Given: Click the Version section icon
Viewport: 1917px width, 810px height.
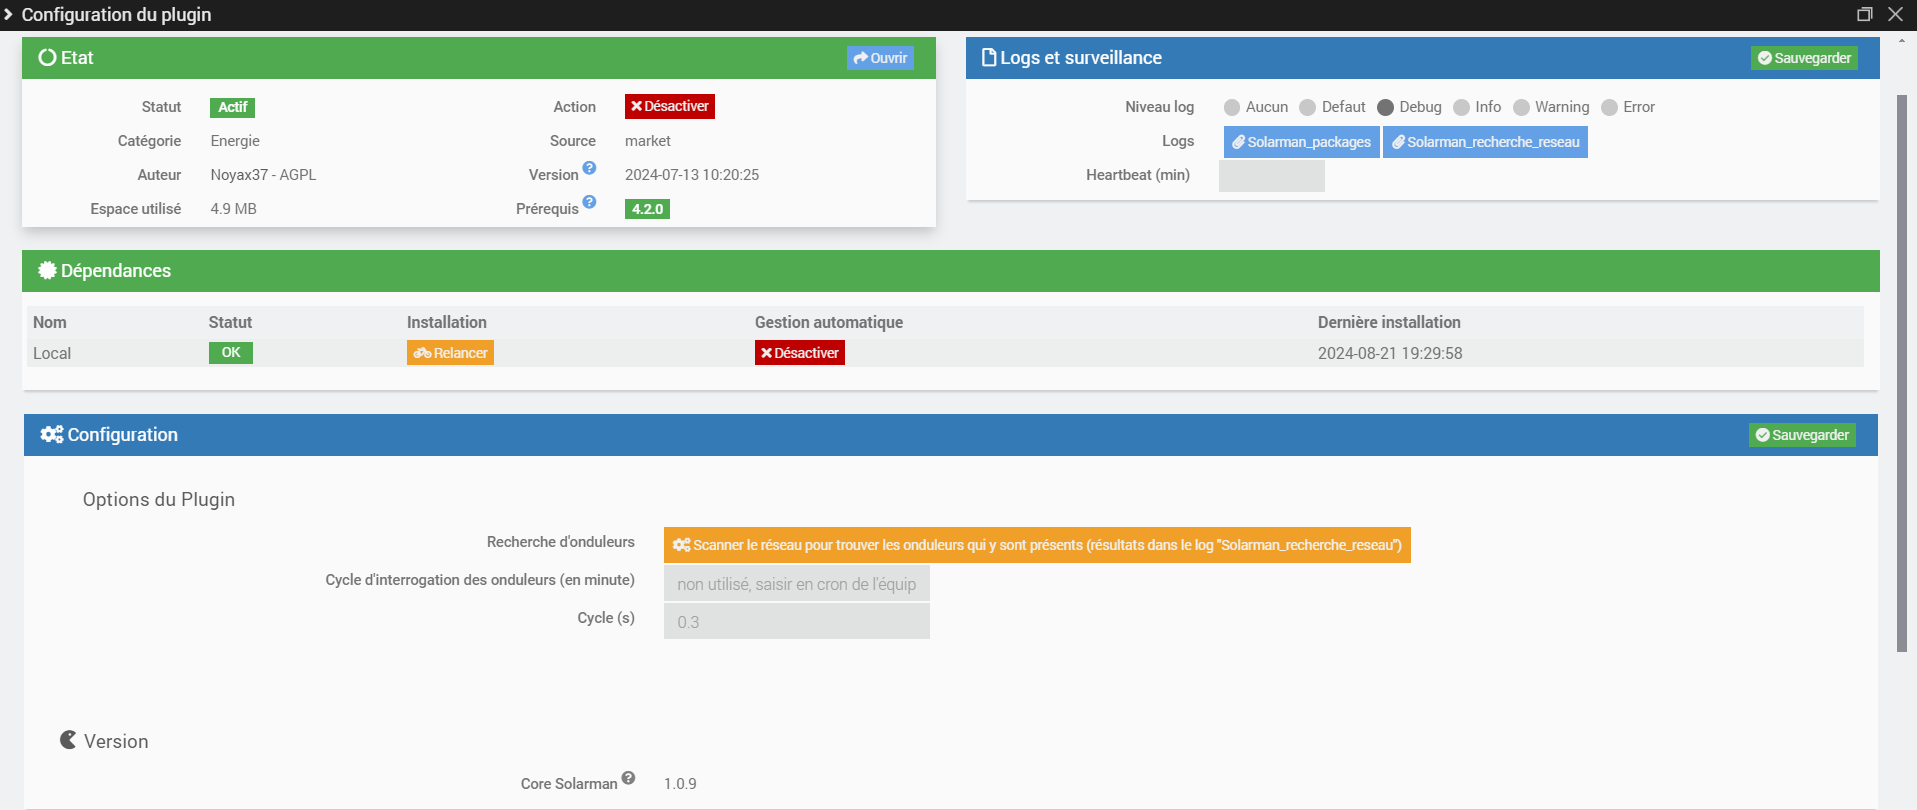Looking at the screenshot, I should 68,740.
